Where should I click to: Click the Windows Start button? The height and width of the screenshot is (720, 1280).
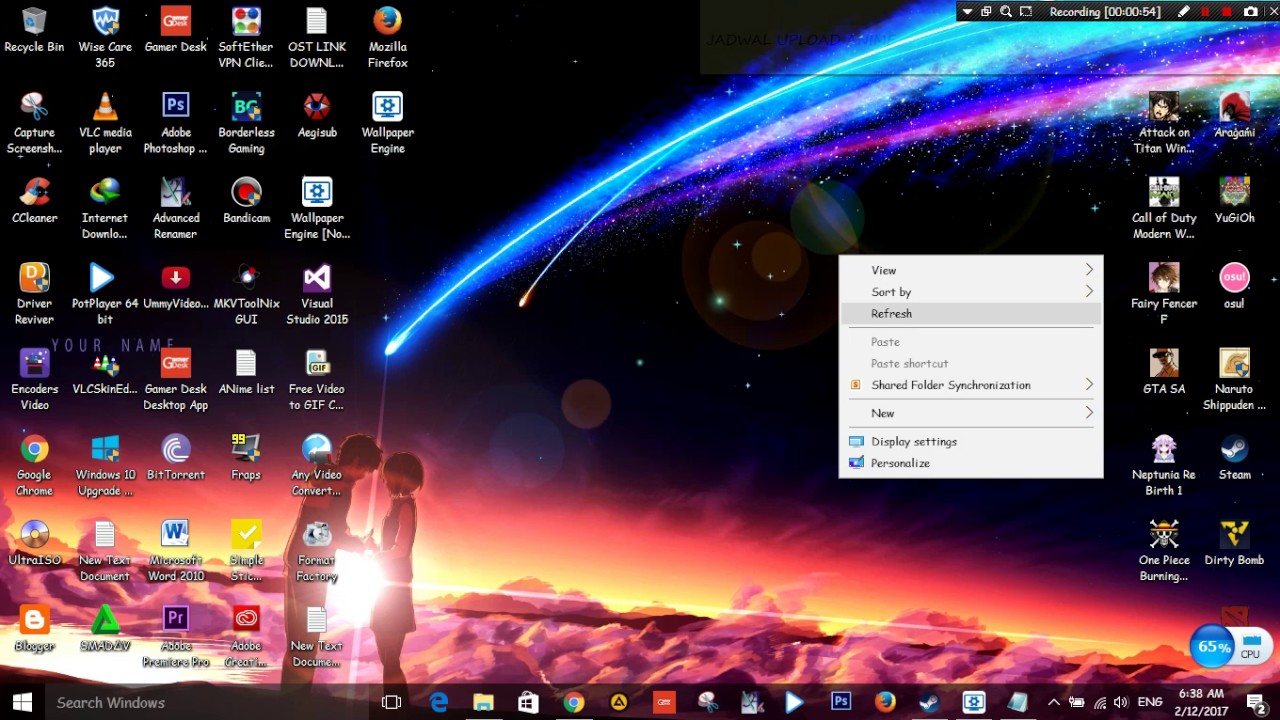point(22,702)
